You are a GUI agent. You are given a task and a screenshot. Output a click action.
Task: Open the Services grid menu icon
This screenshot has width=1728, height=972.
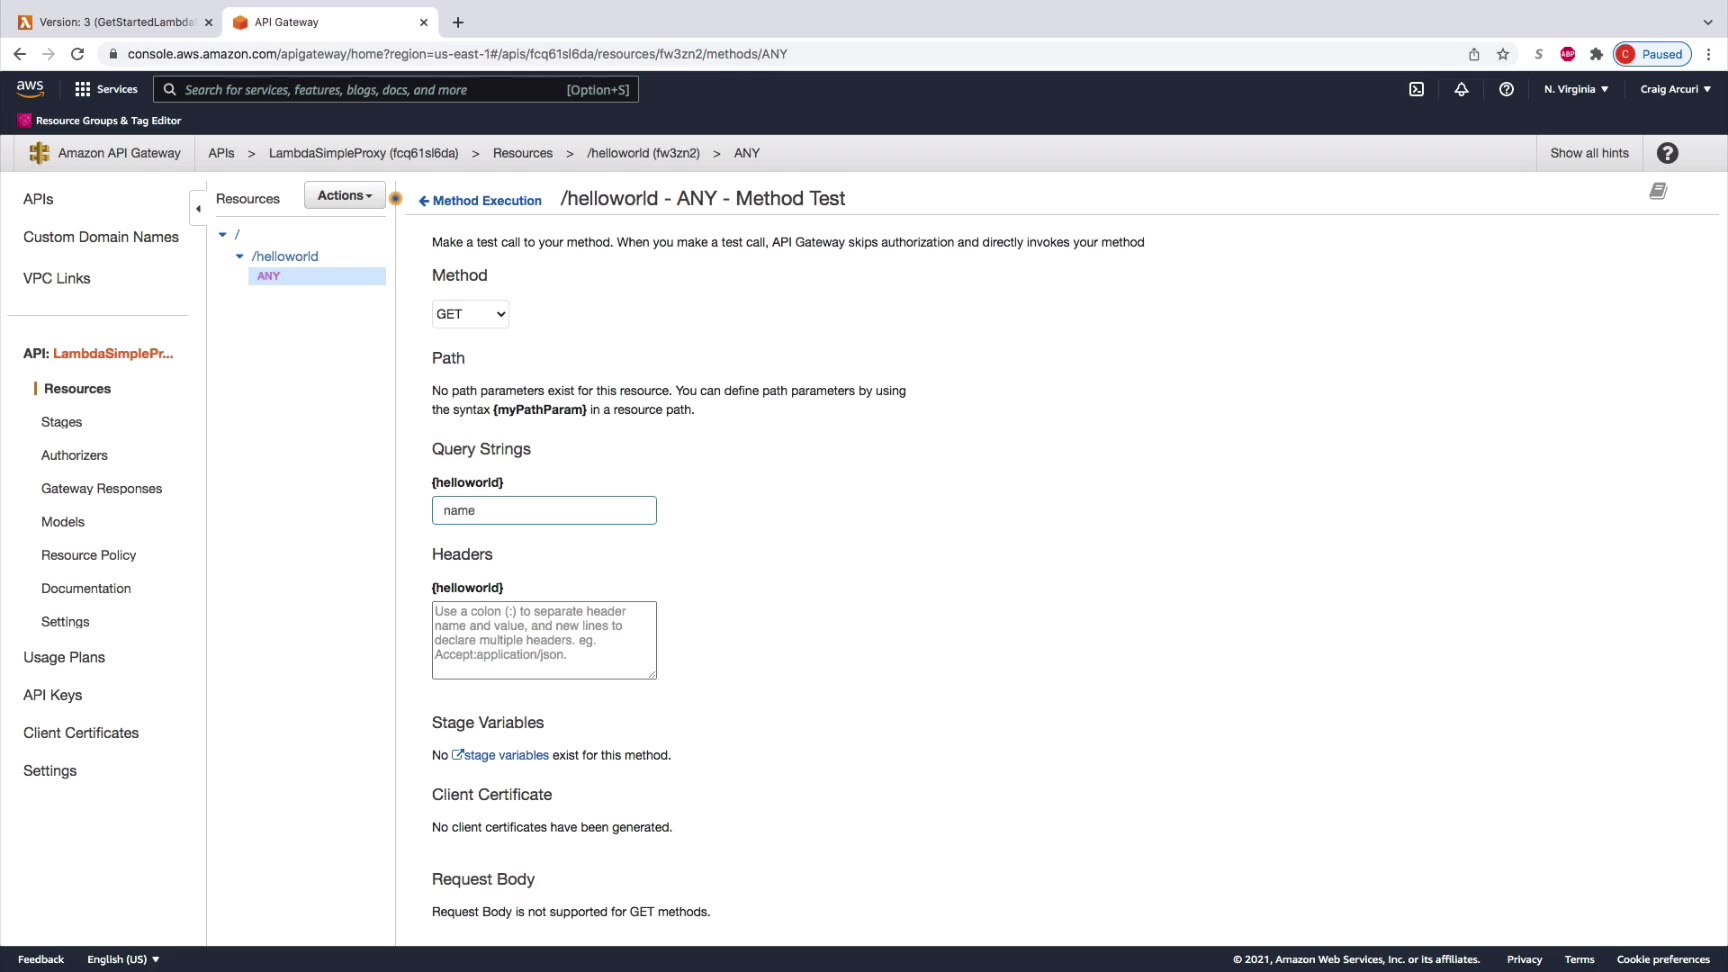tap(82, 89)
